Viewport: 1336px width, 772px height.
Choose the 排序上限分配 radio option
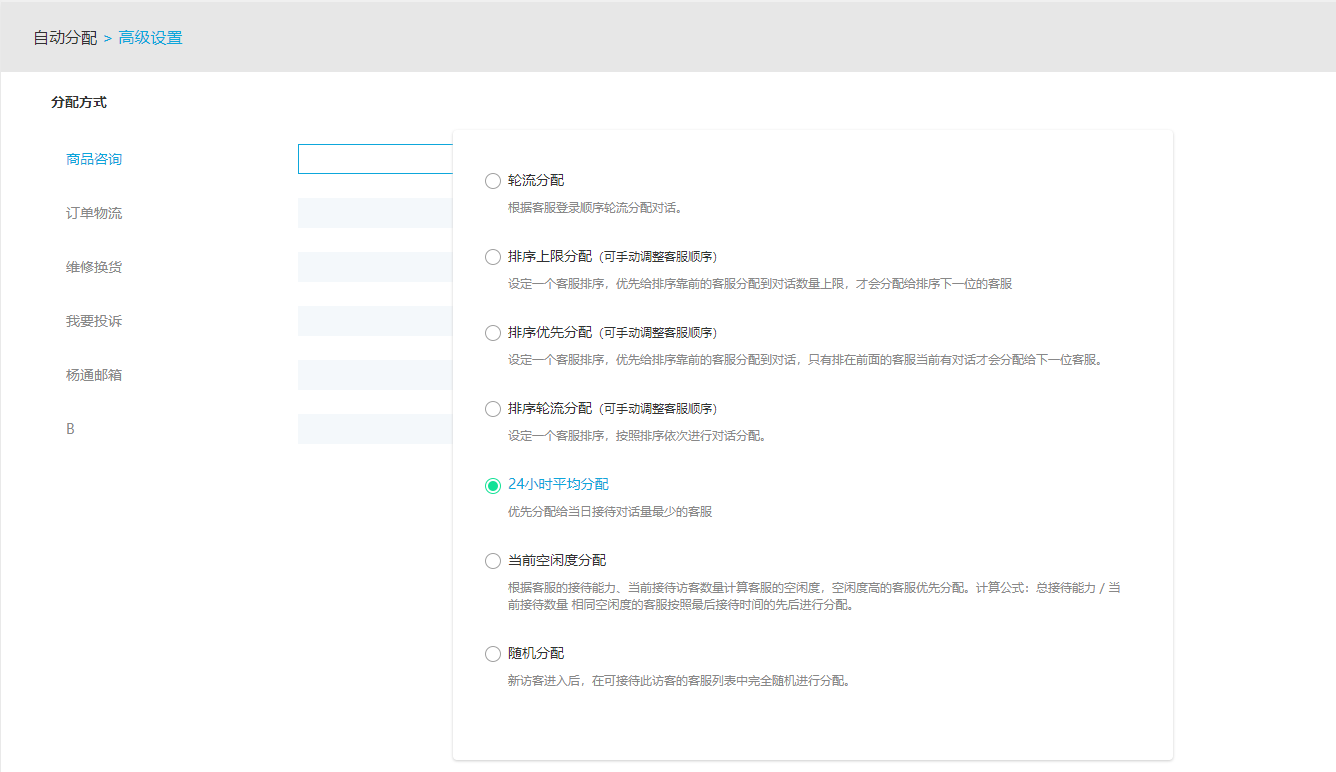(x=492, y=257)
